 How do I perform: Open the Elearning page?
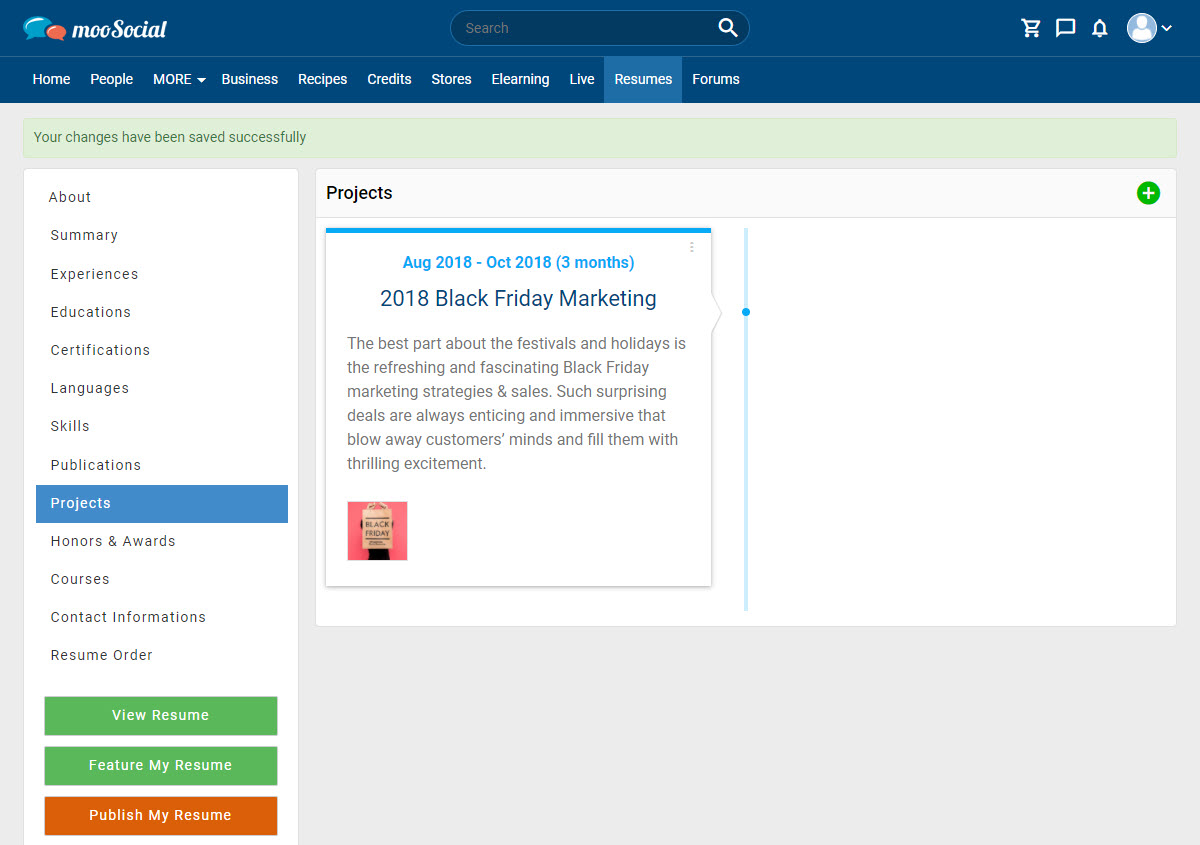pyautogui.click(x=520, y=79)
